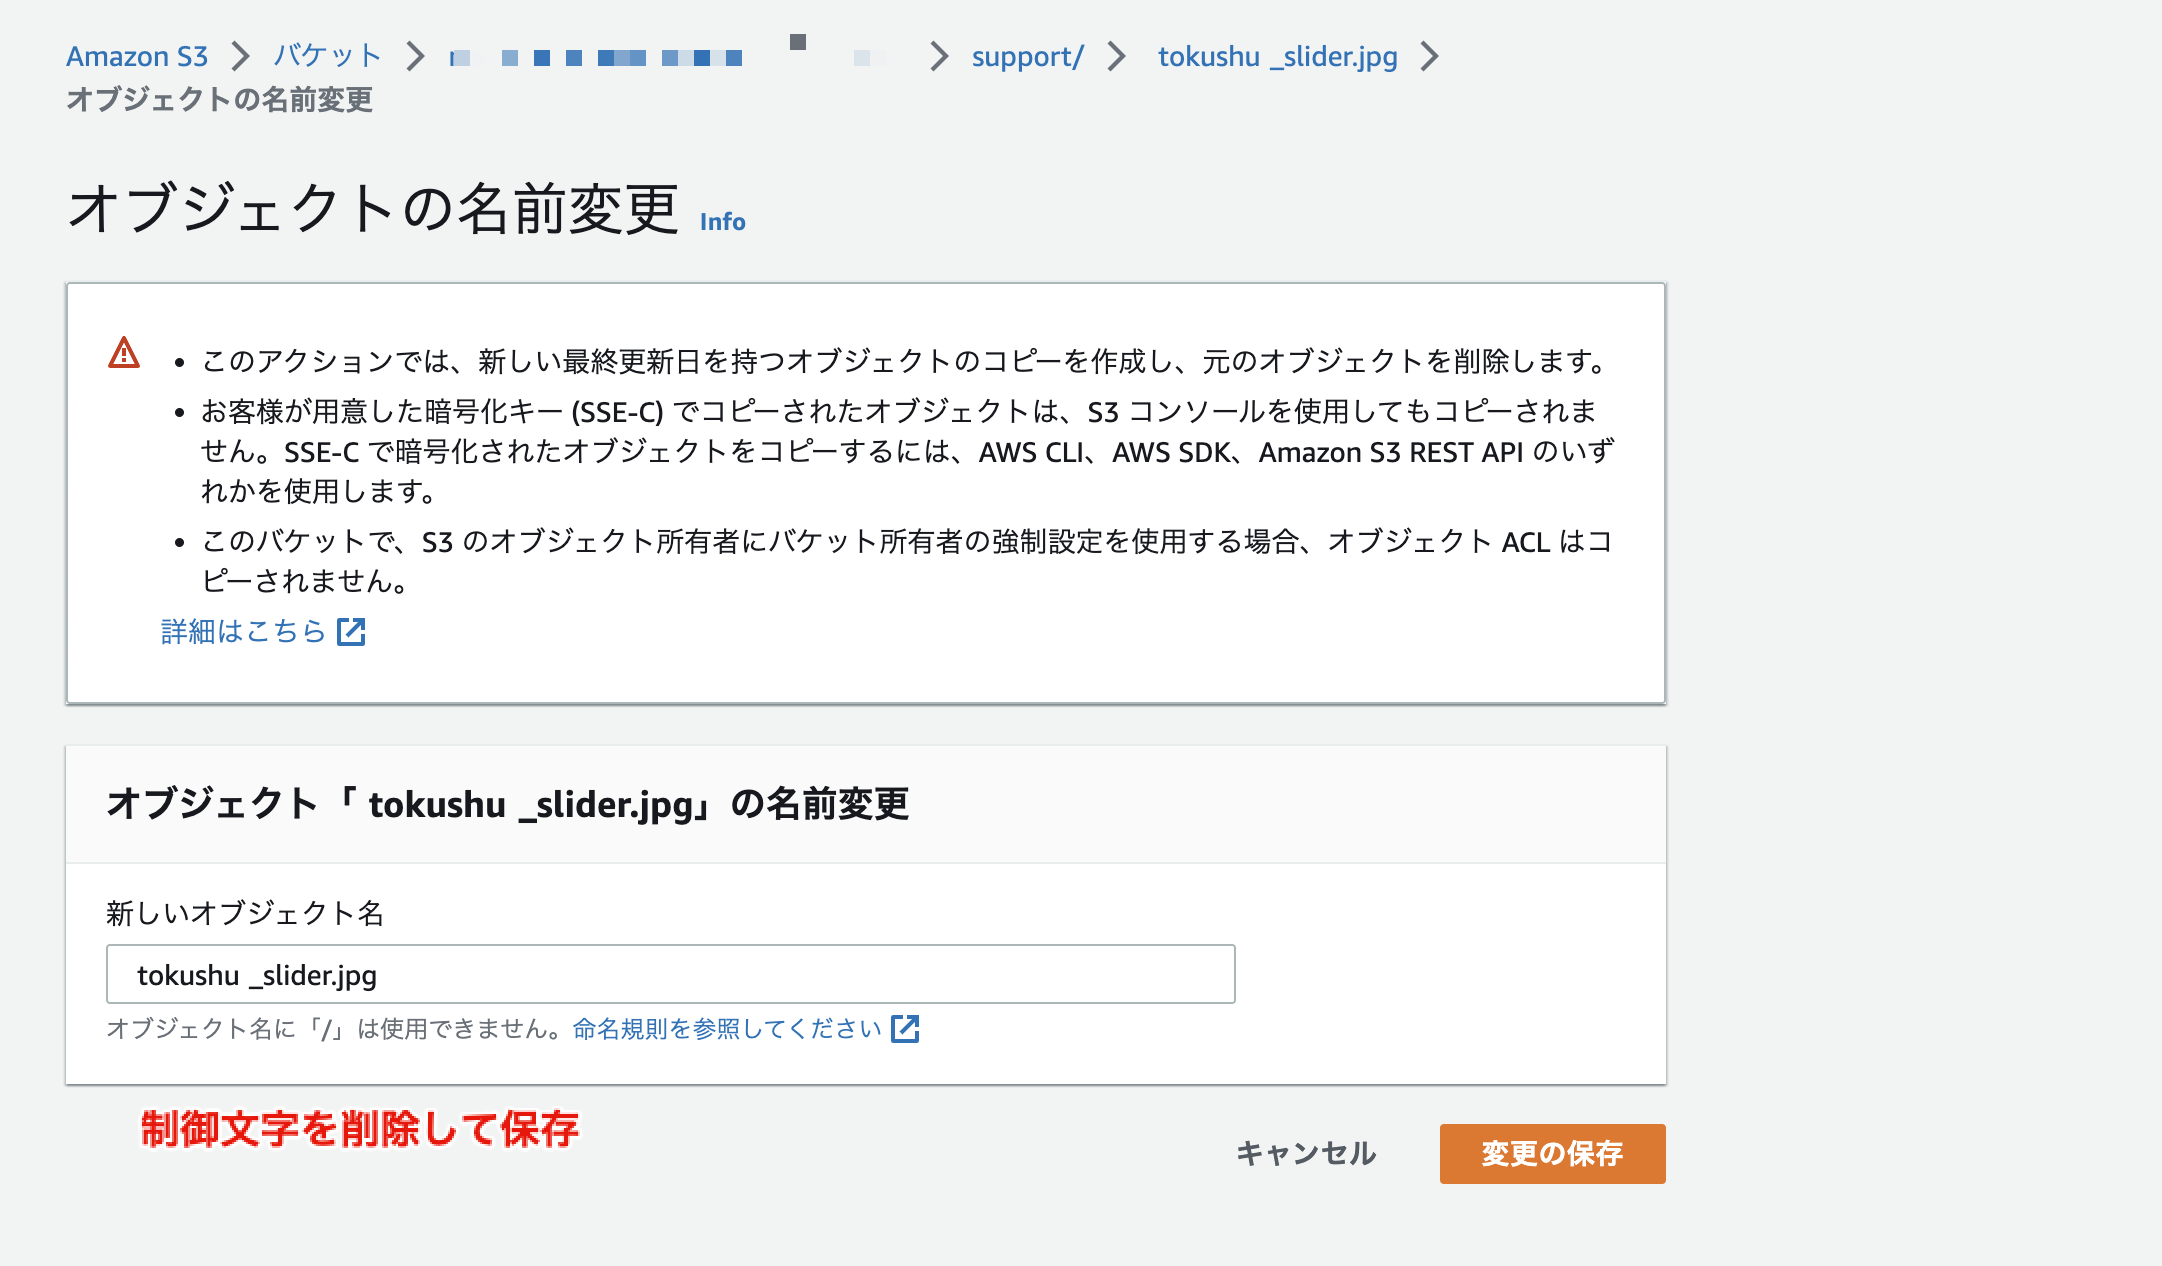Go to the support/ folder breadcrumb
Viewport: 2162px width, 1266px height.
[1027, 56]
